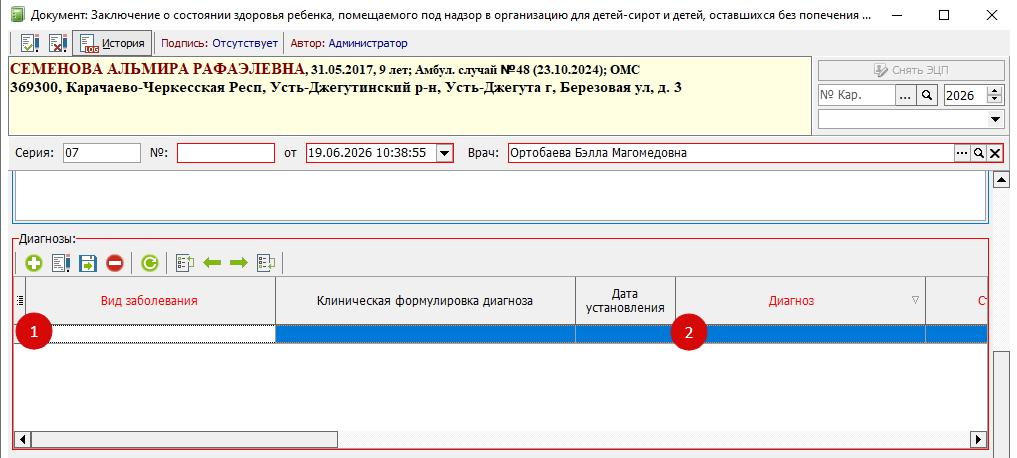Click the form's vertical scroll up arrow
This screenshot has height=458, width=1017.
1002,180
